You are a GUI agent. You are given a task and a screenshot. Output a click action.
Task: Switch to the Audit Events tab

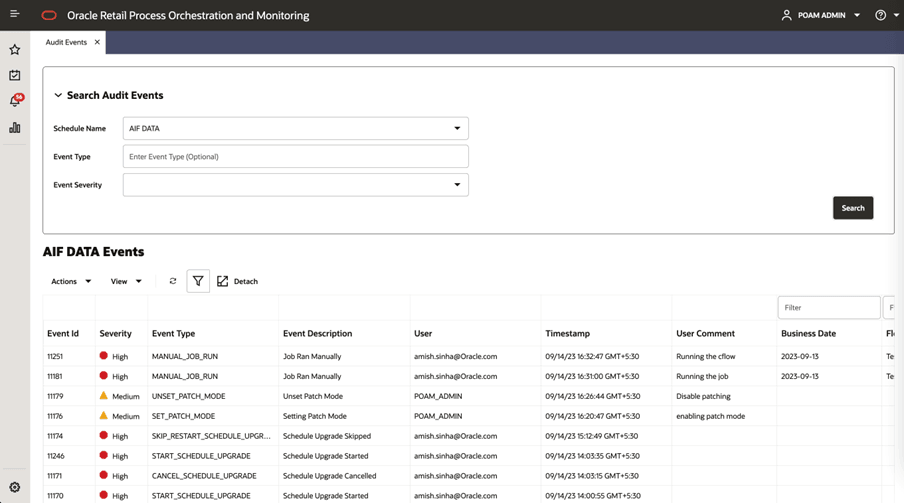pyautogui.click(x=66, y=42)
